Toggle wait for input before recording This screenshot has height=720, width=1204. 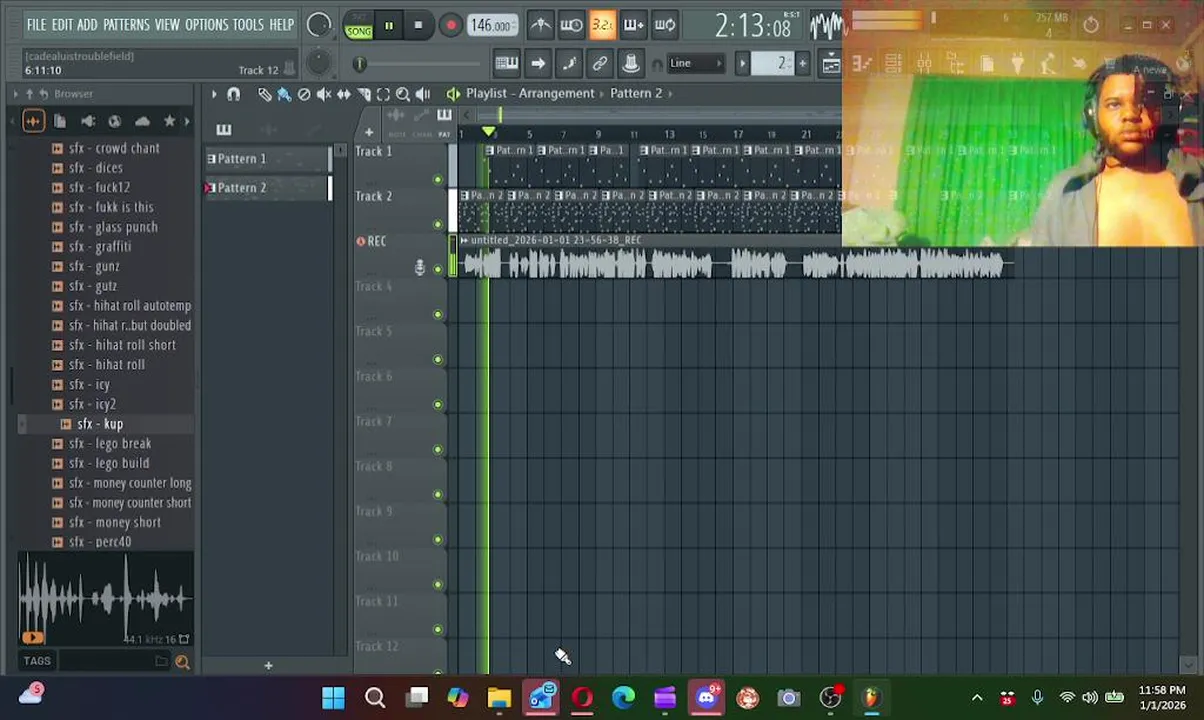pyautogui.click(x=571, y=25)
